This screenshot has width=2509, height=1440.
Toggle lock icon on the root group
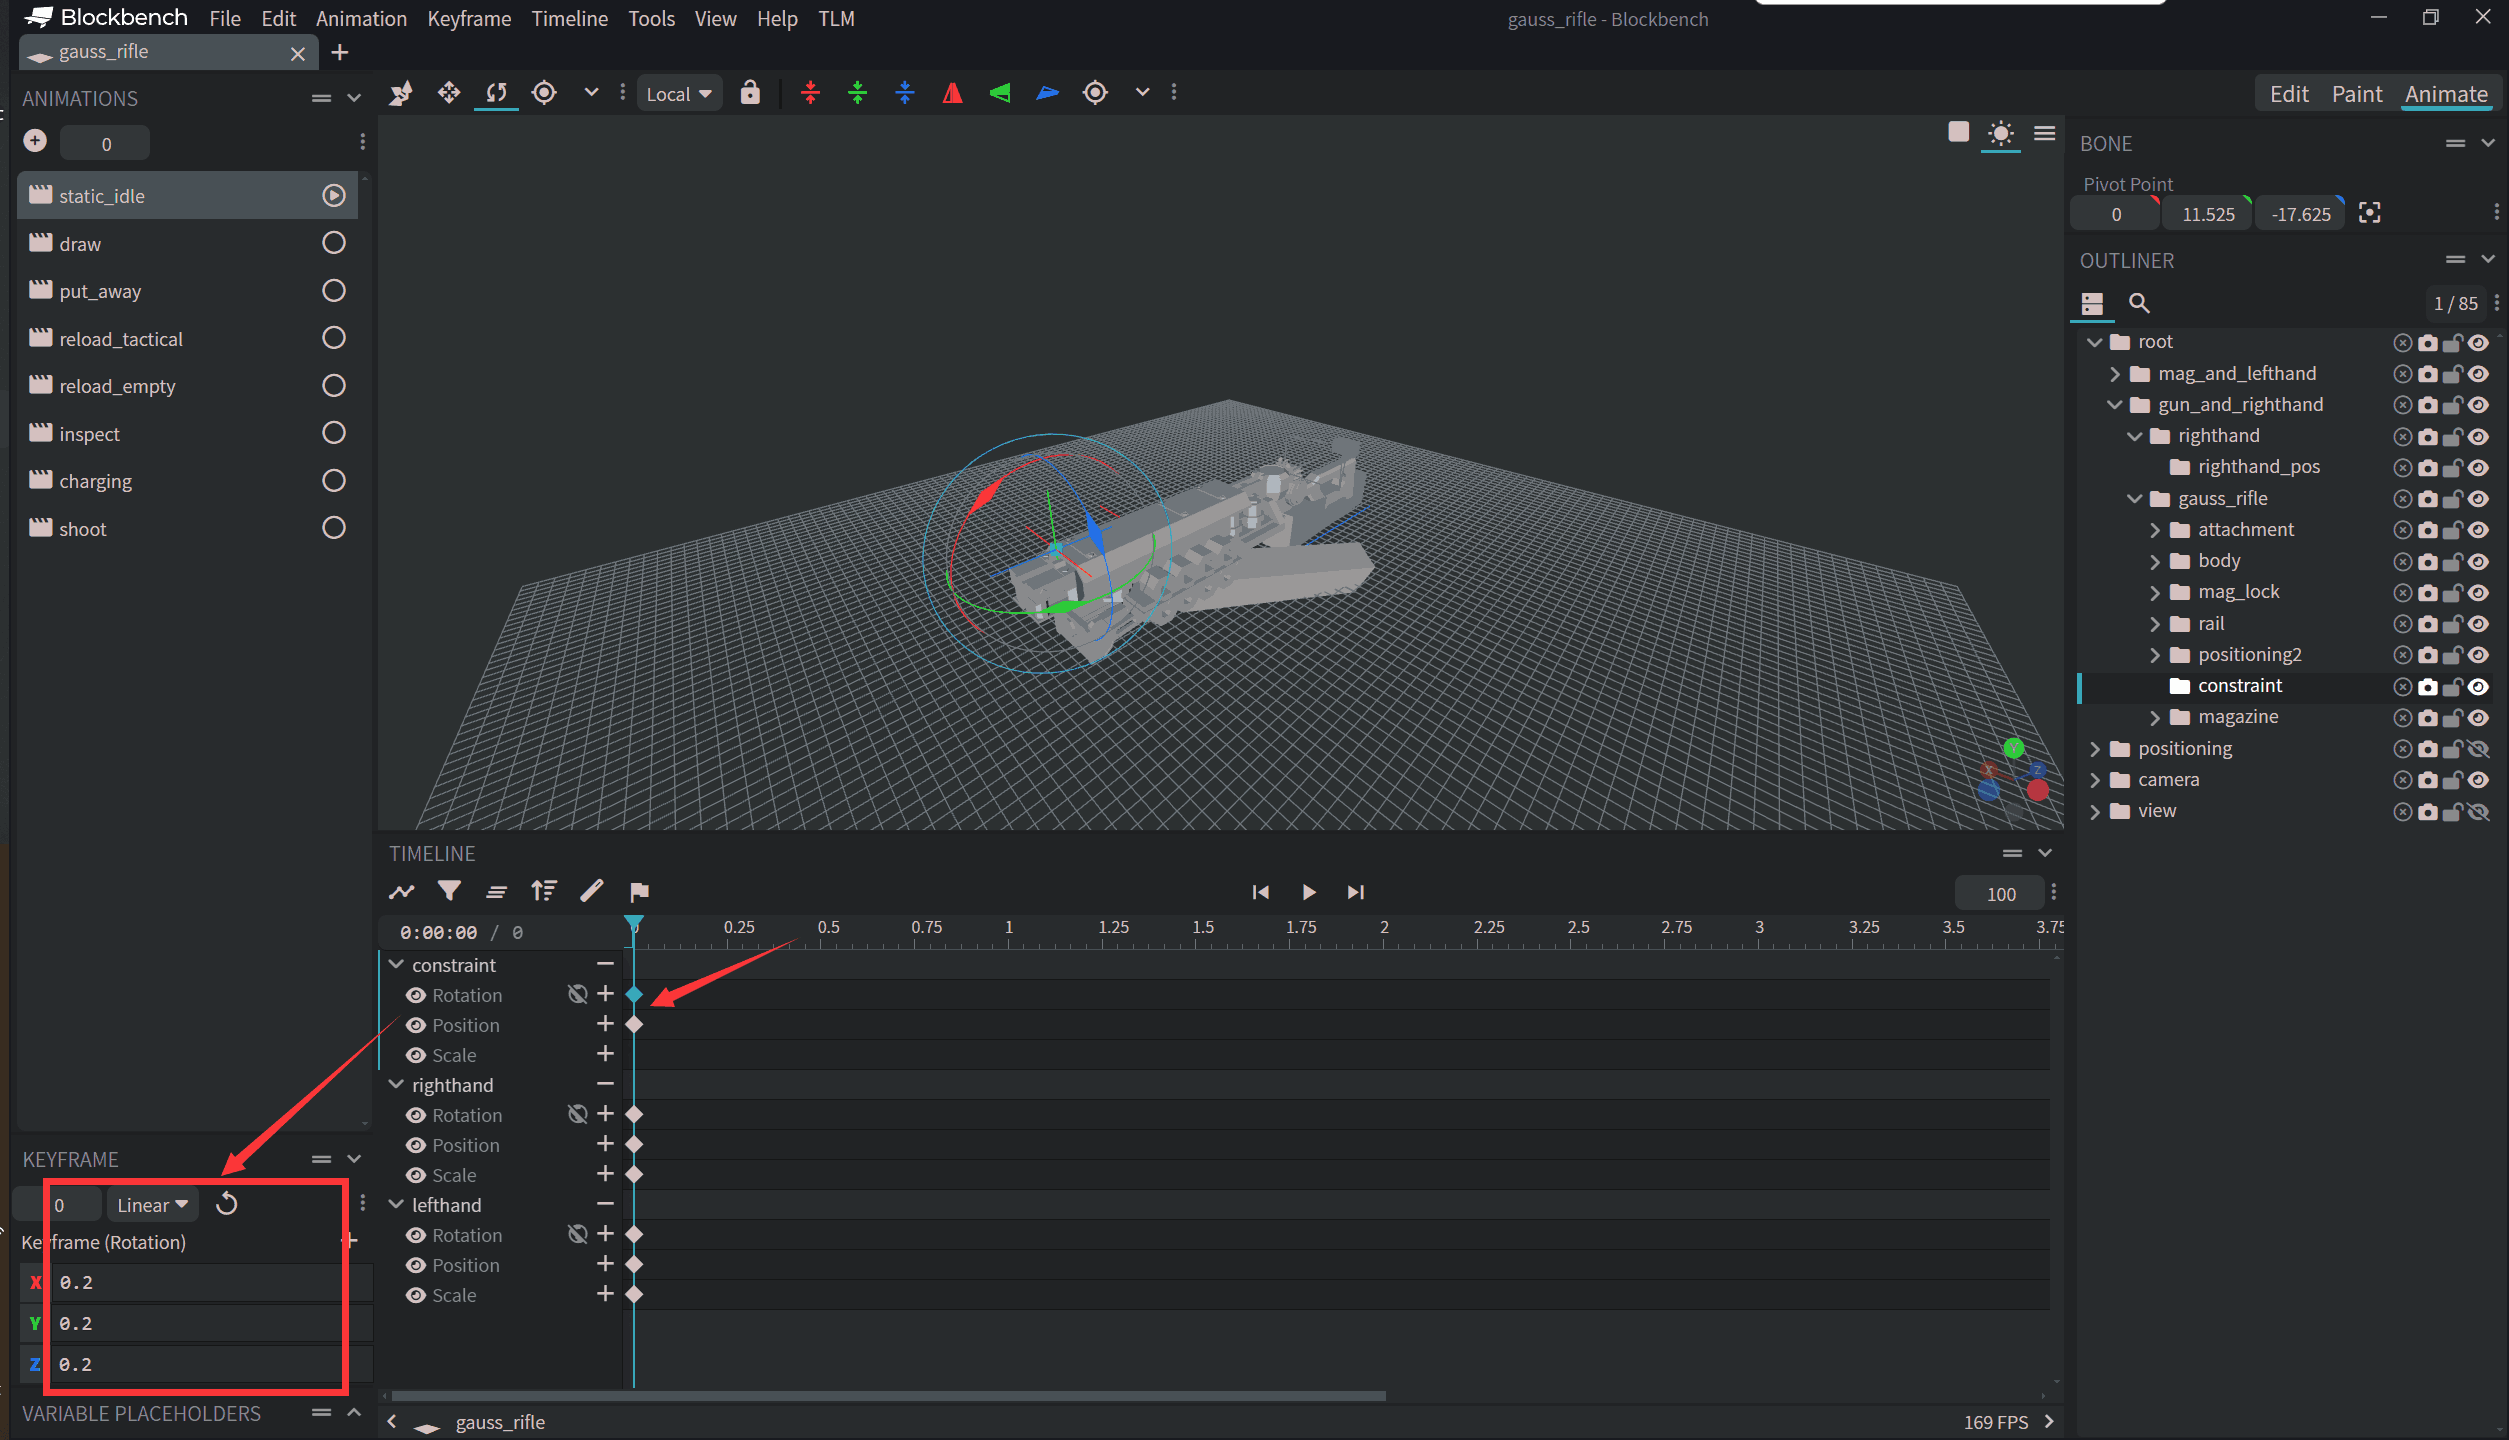tap(2452, 343)
